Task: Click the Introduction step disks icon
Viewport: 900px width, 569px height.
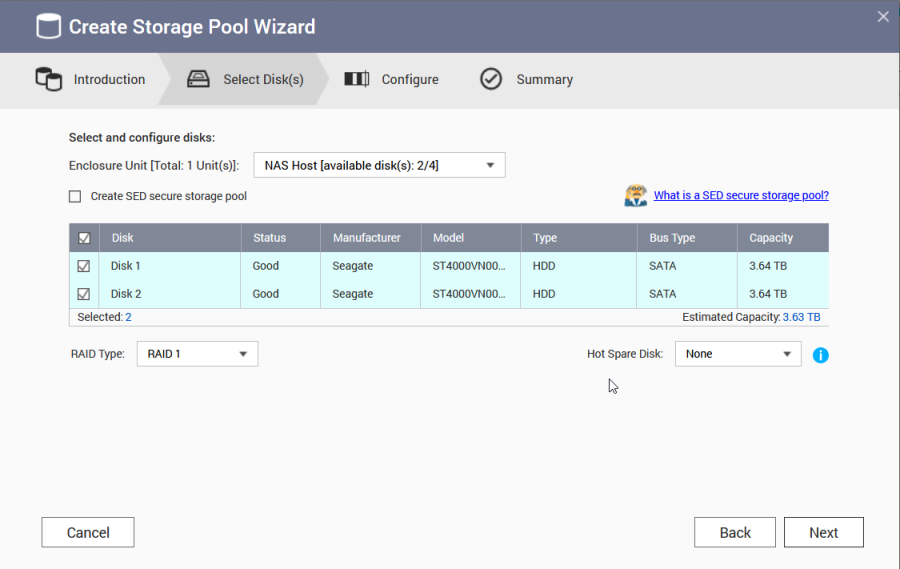Action: [x=48, y=79]
